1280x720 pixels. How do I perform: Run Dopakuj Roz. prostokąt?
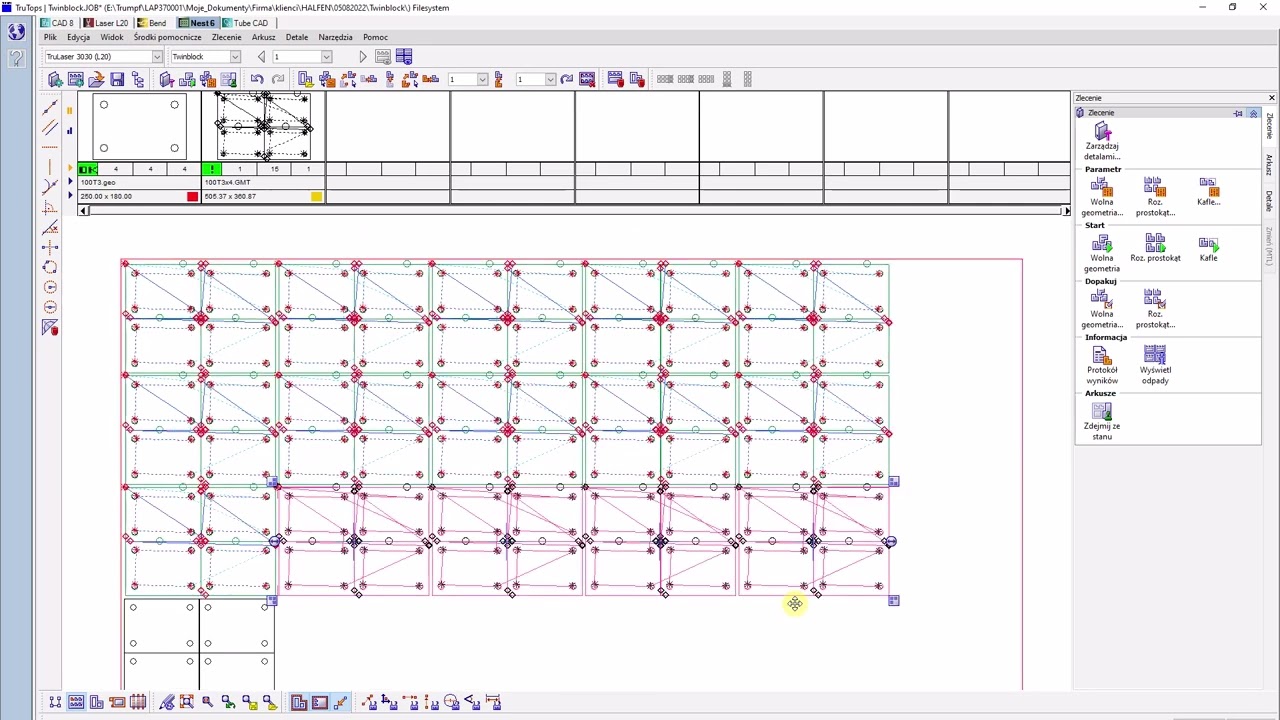click(1155, 309)
